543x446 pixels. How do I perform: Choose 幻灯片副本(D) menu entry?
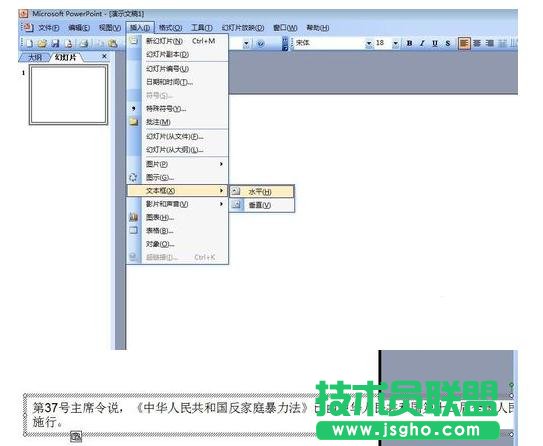tap(177, 54)
